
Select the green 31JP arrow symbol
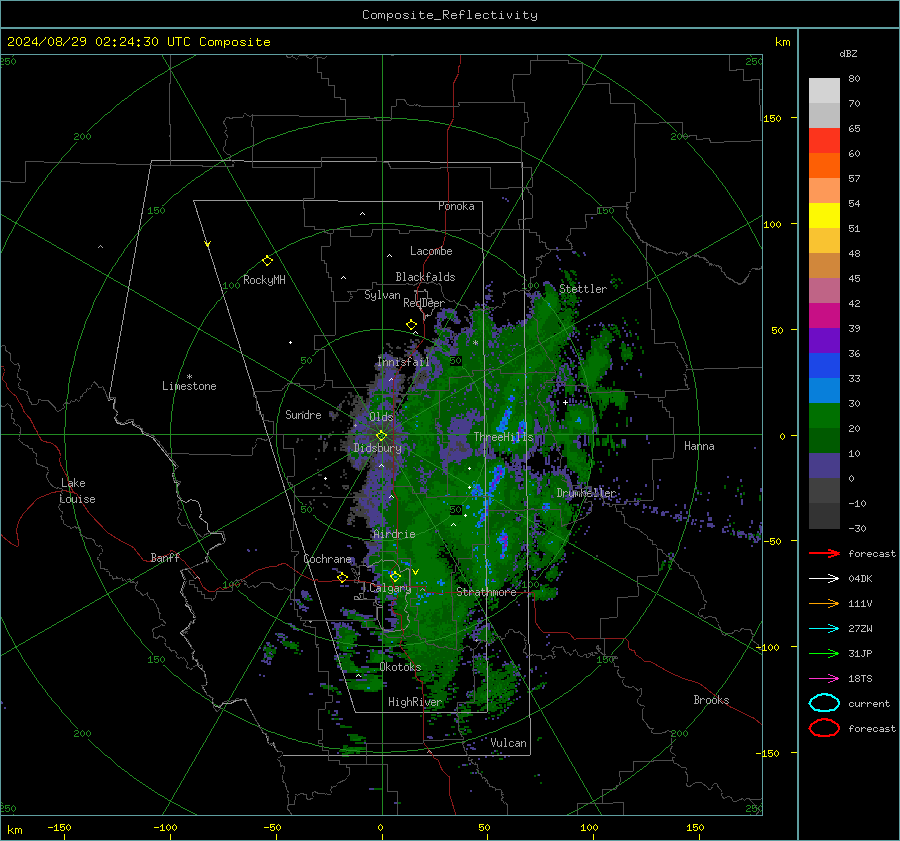point(824,653)
